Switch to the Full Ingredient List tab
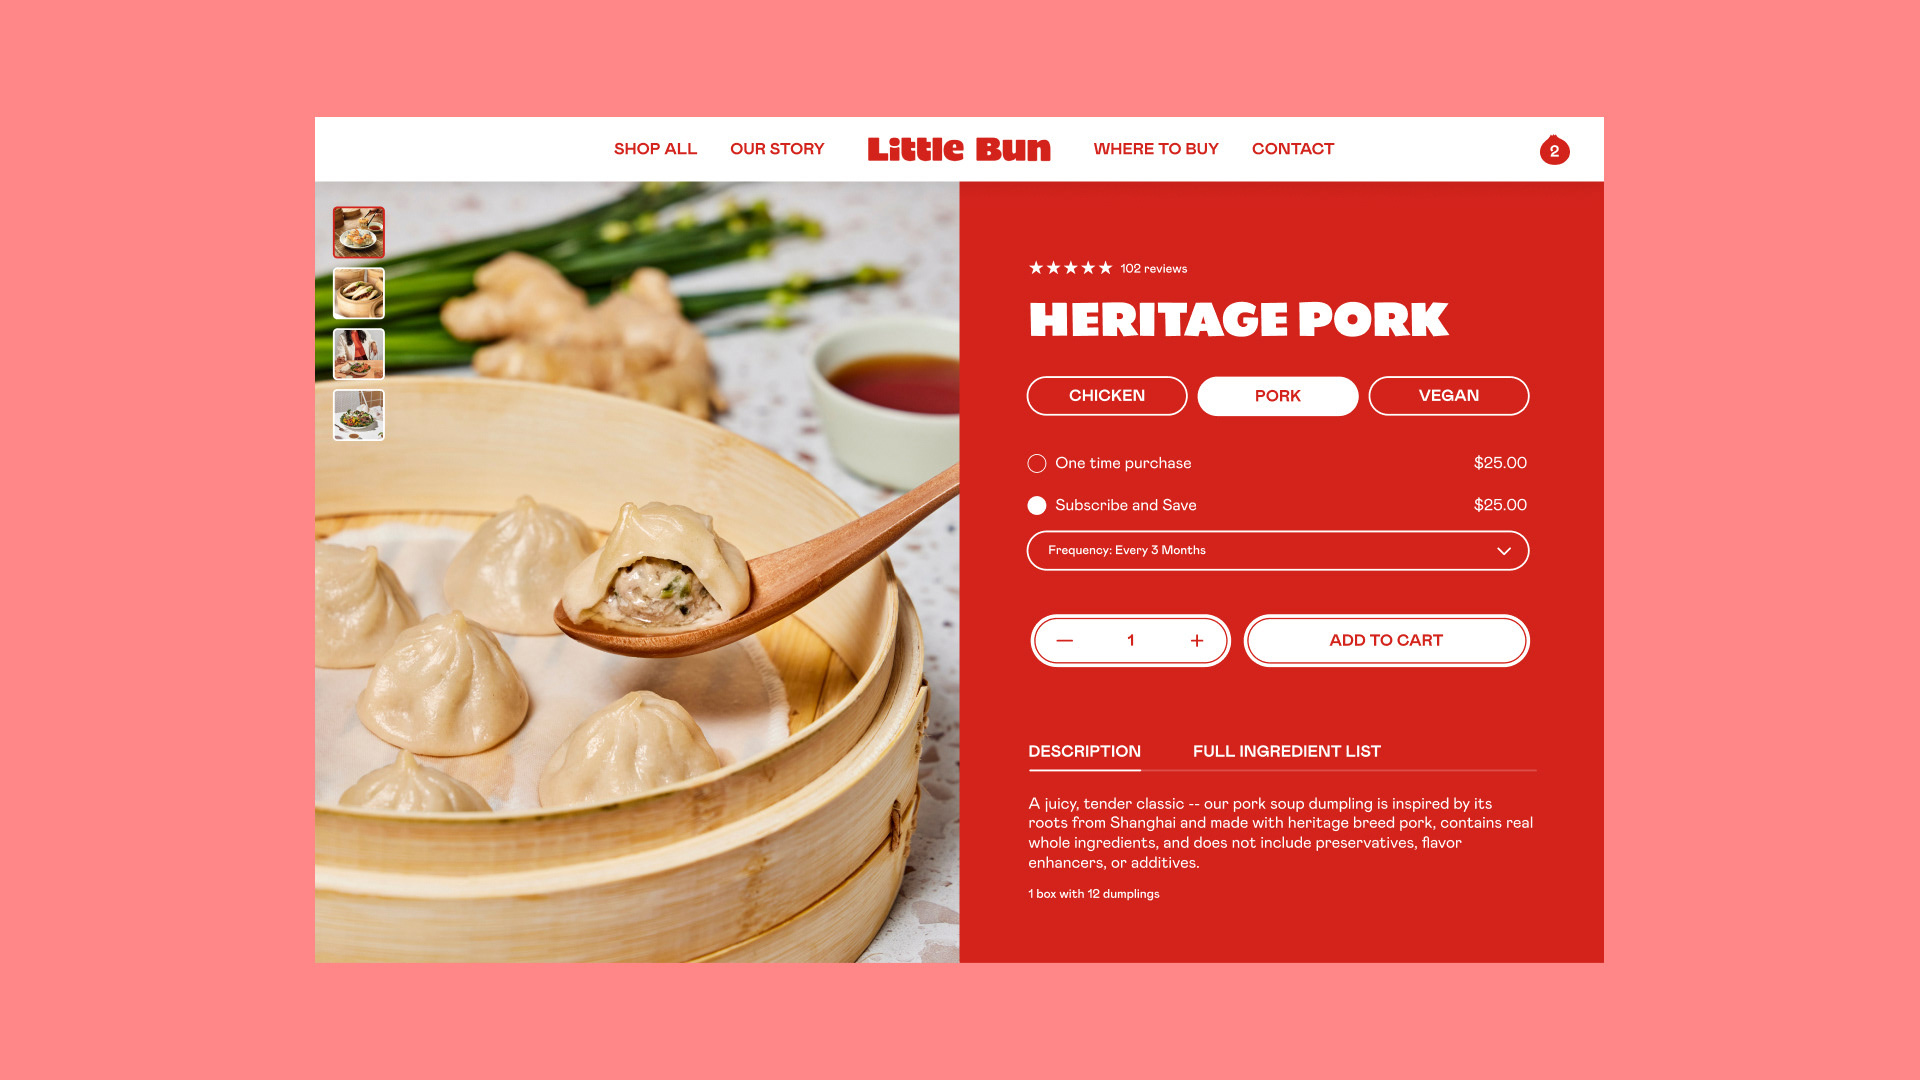The height and width of the screenshot is (1080, 1920). [x=1287, y=751]
